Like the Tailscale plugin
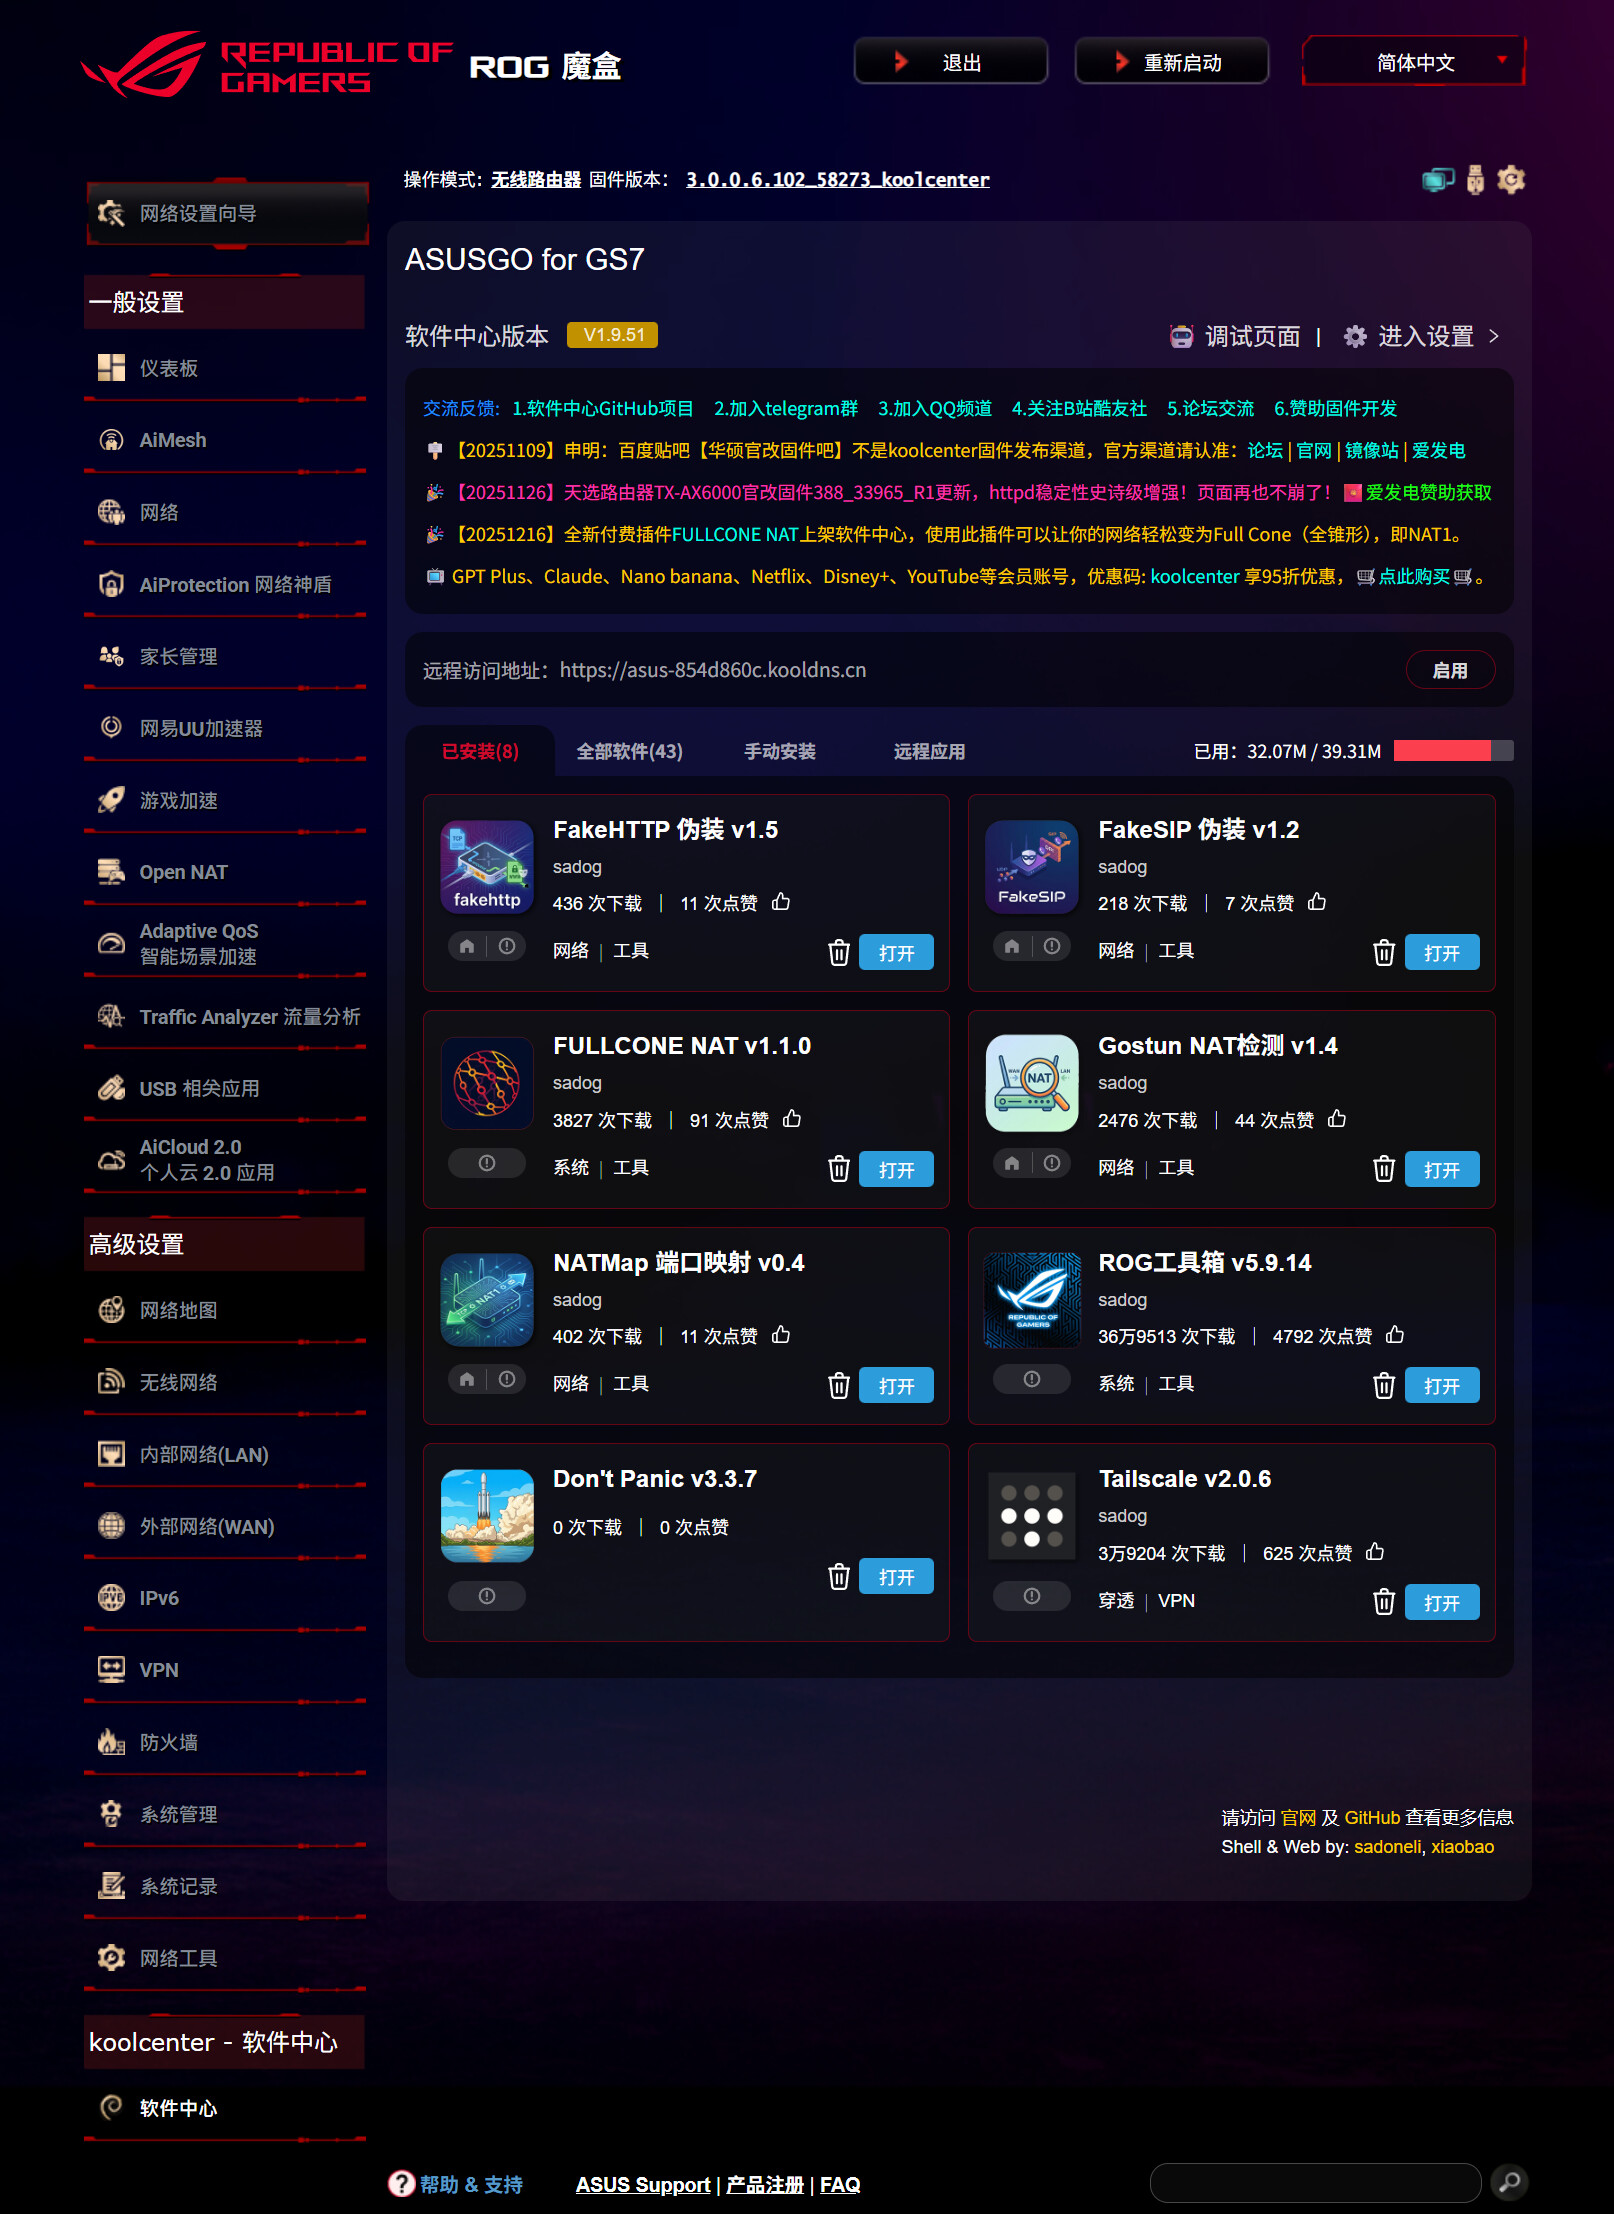This screenshot has width=1614, height=2214. point(1375,1552)
